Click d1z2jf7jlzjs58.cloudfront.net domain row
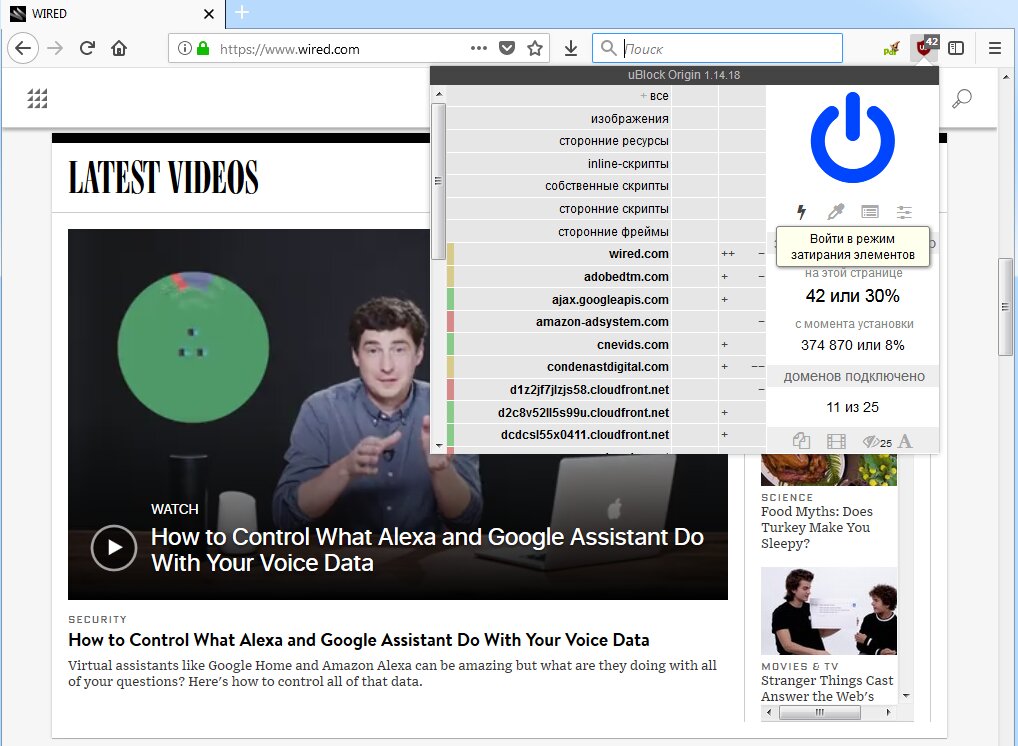The height and width of the screenshot is (746, 1018). [x=558, y=390]
